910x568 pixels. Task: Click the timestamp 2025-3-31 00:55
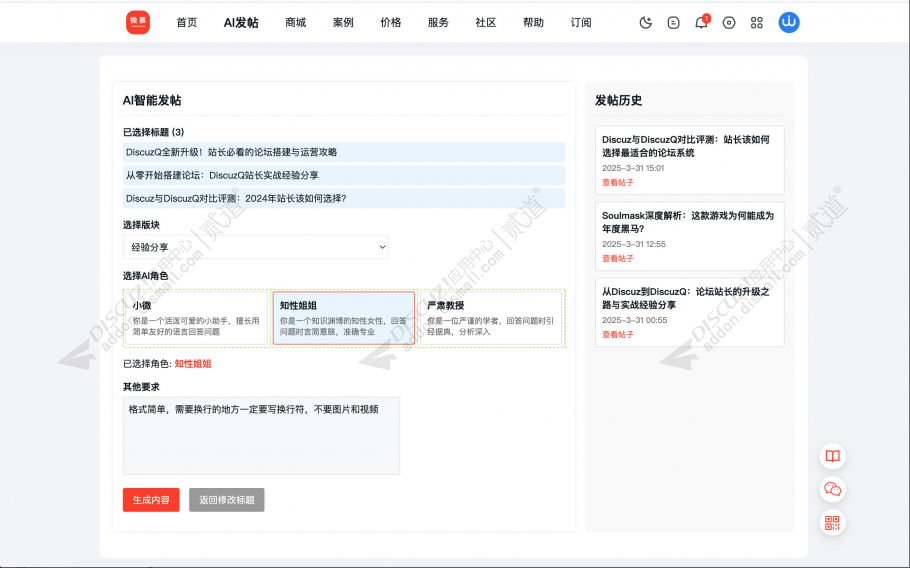pos(634,320)
